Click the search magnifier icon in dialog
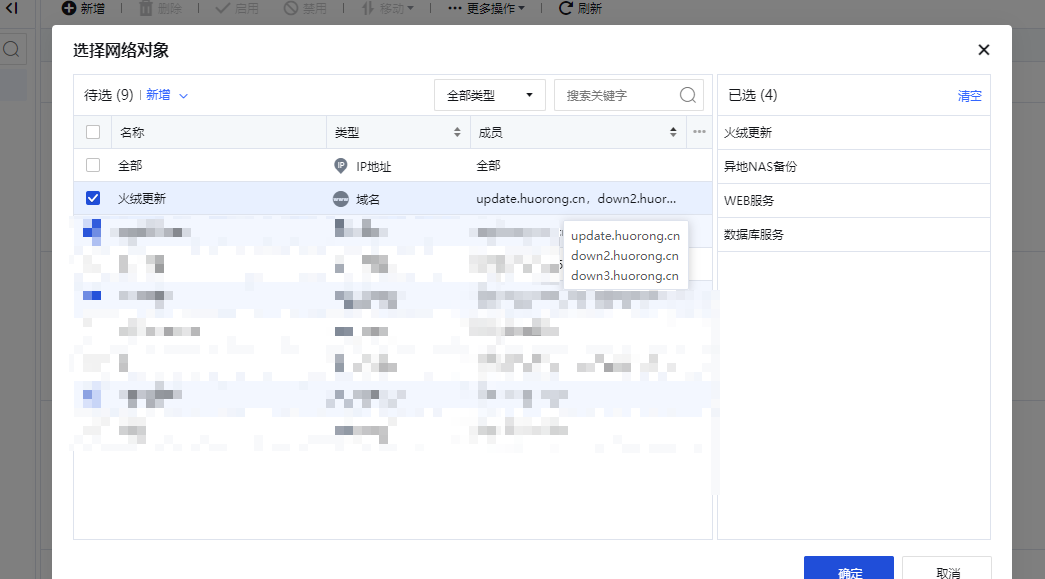This screenshot has height=579, width=1045. tap(688, 95)
